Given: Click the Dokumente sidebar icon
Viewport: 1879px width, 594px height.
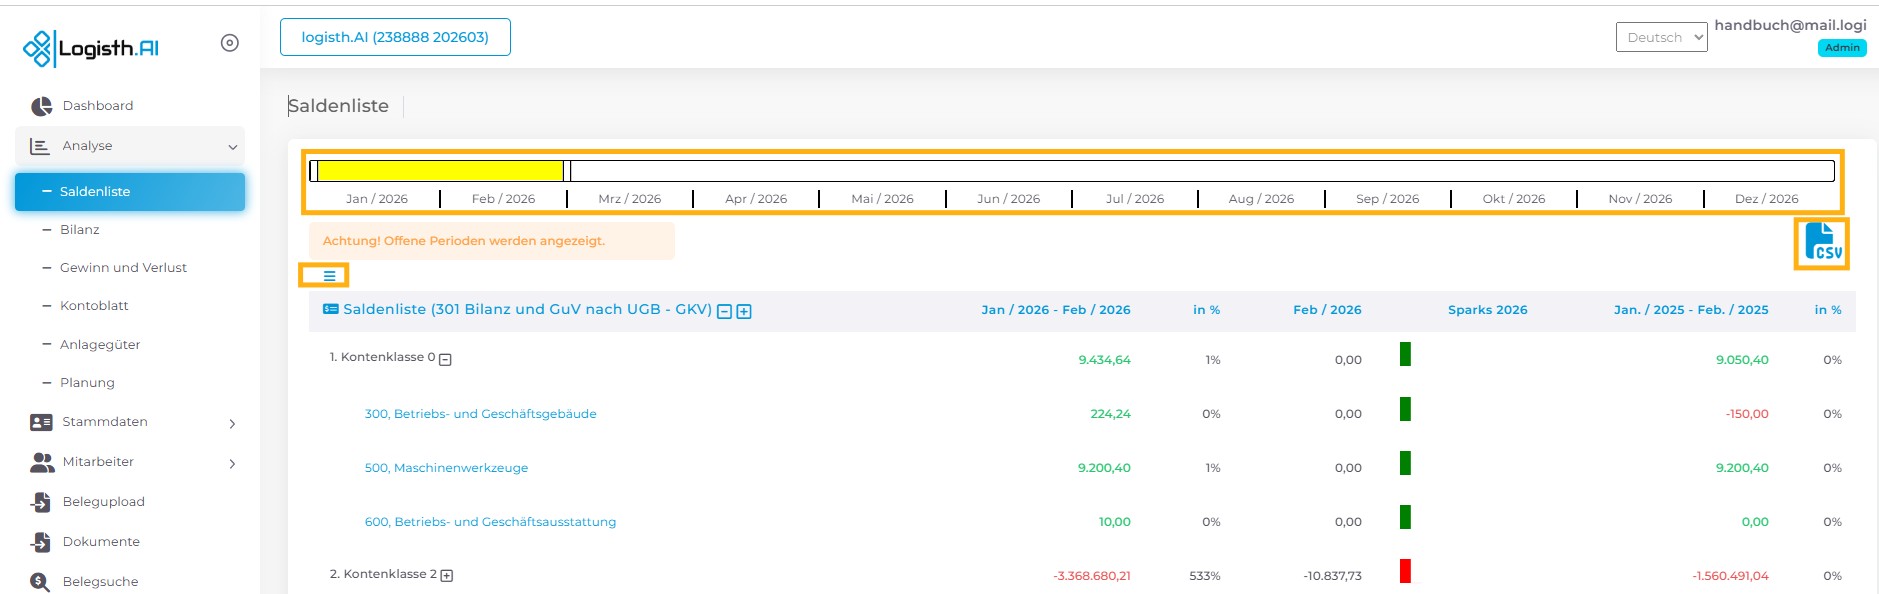Looking at the screenshot, I should (x=41, y=542).
